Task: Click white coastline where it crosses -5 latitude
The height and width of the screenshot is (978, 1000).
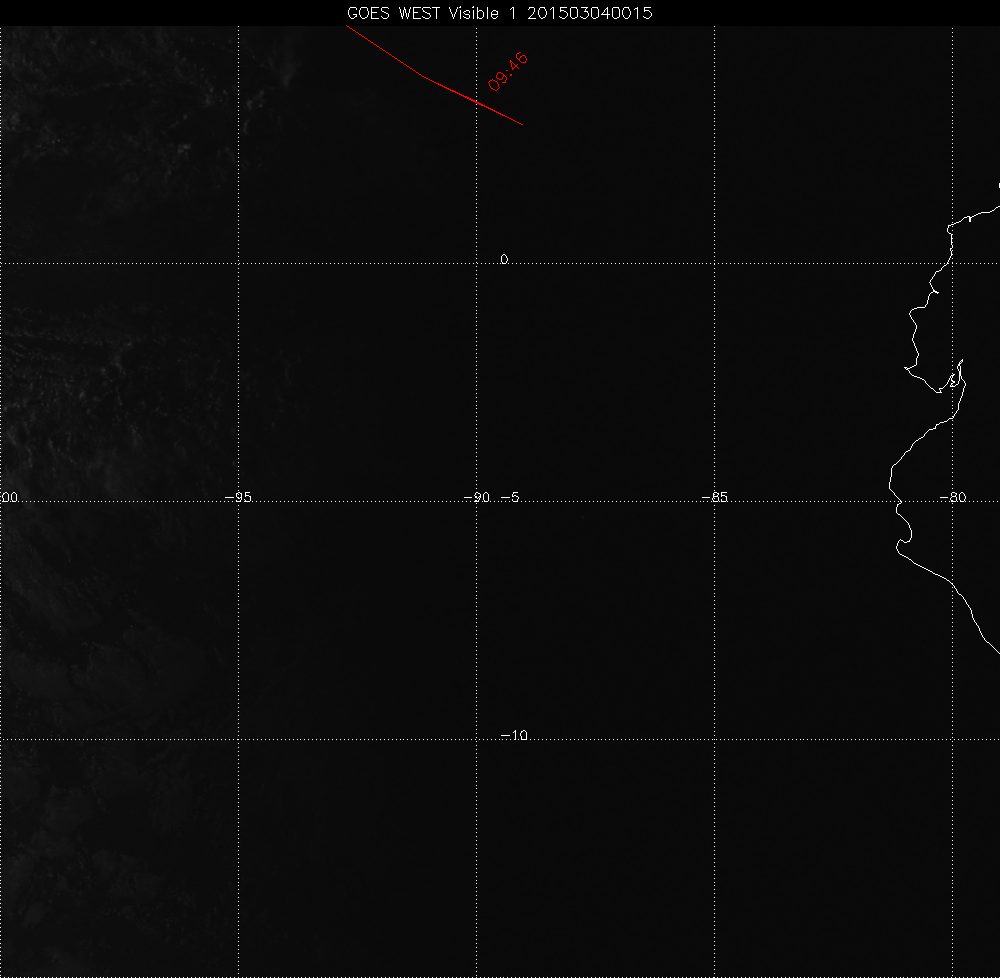Action: [x=894, y=501]
